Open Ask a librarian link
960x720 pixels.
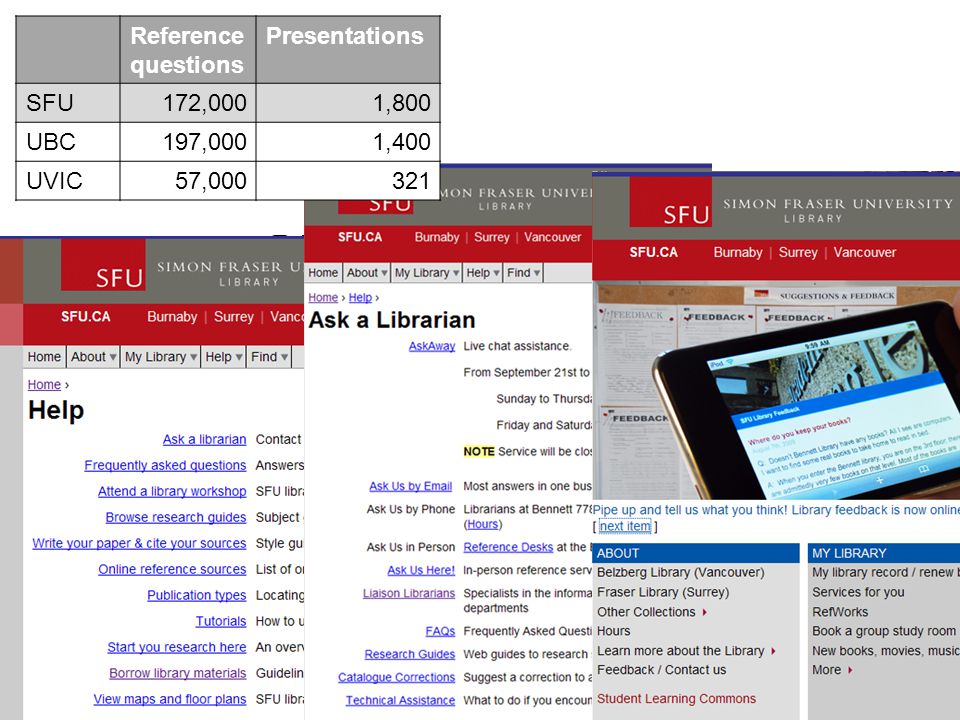[204, 440]
